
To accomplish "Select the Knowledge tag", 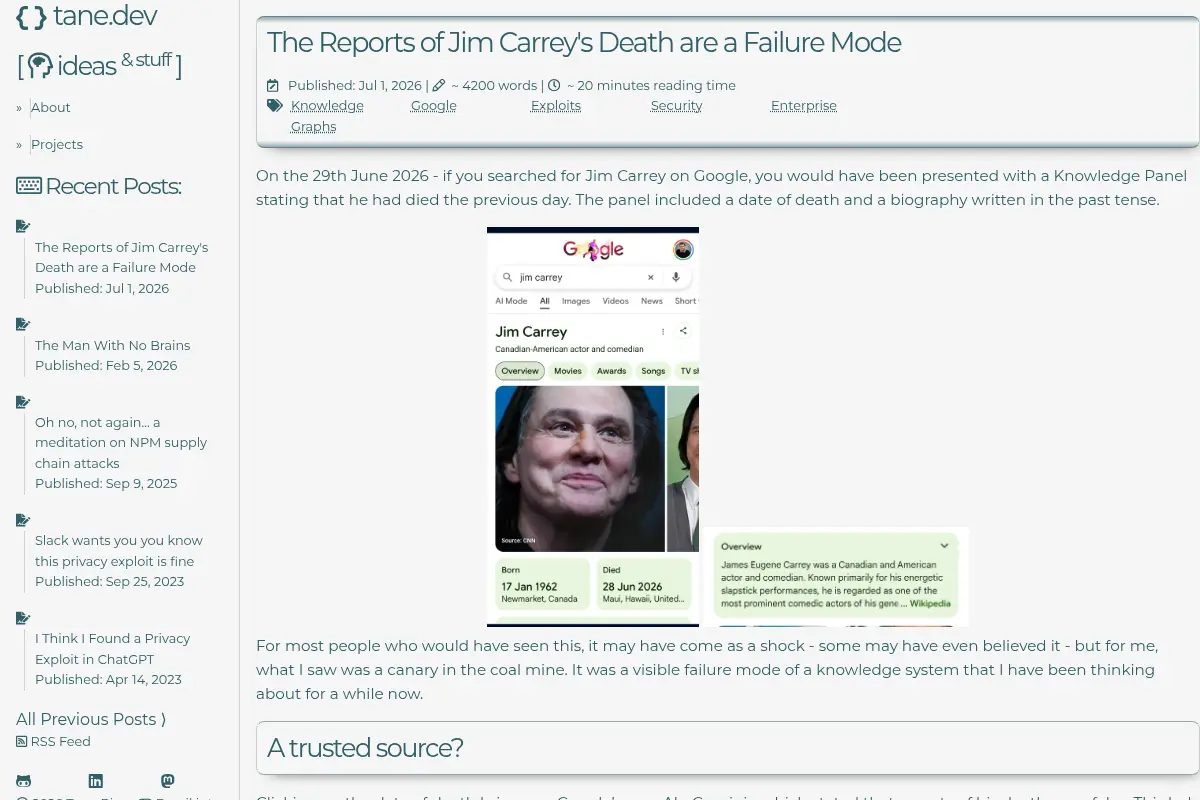I will [x=327, y=106].
